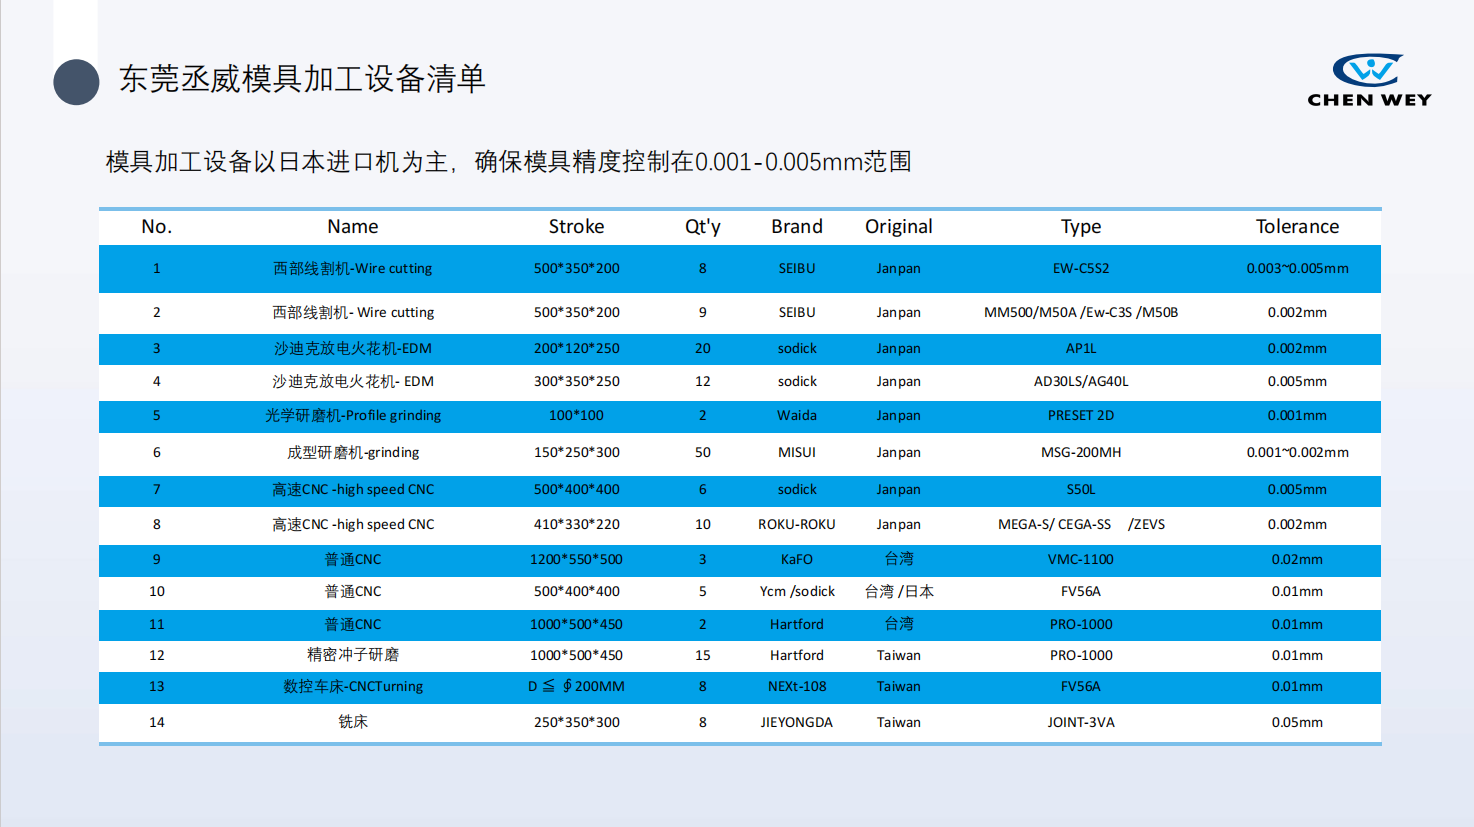
Task: Click the 光学研磨机-Profile grinding row name
Action: coord(353,416)
